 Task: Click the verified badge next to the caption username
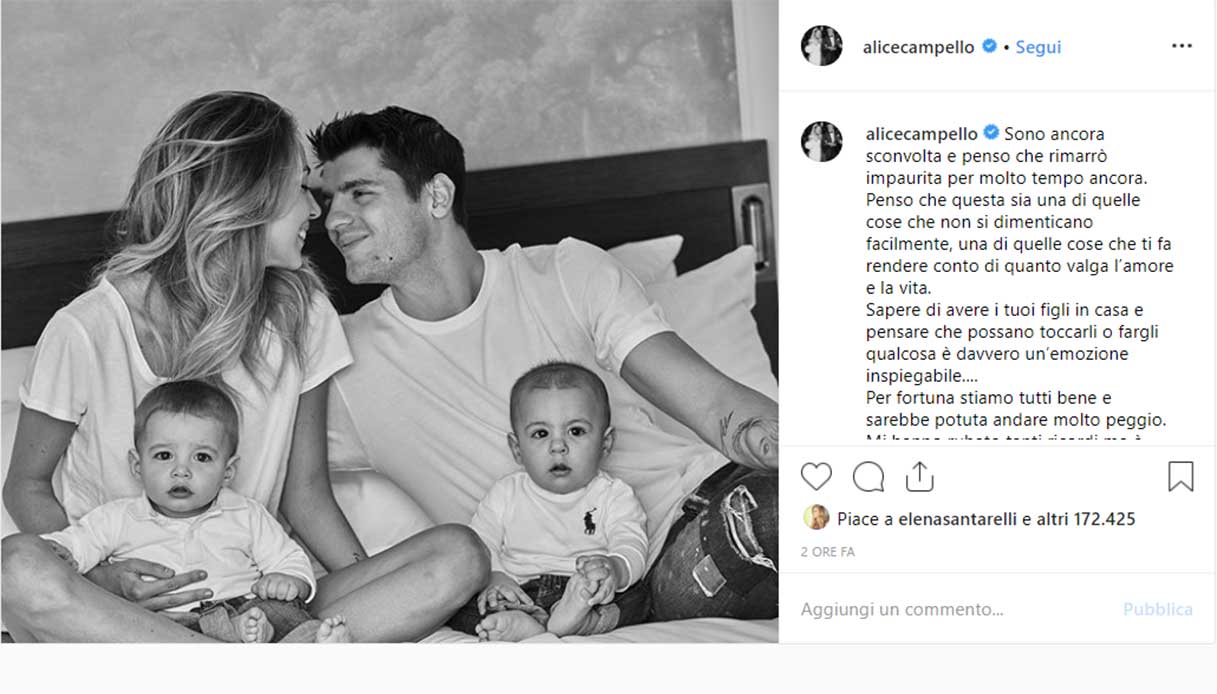[x=992, y=132]
